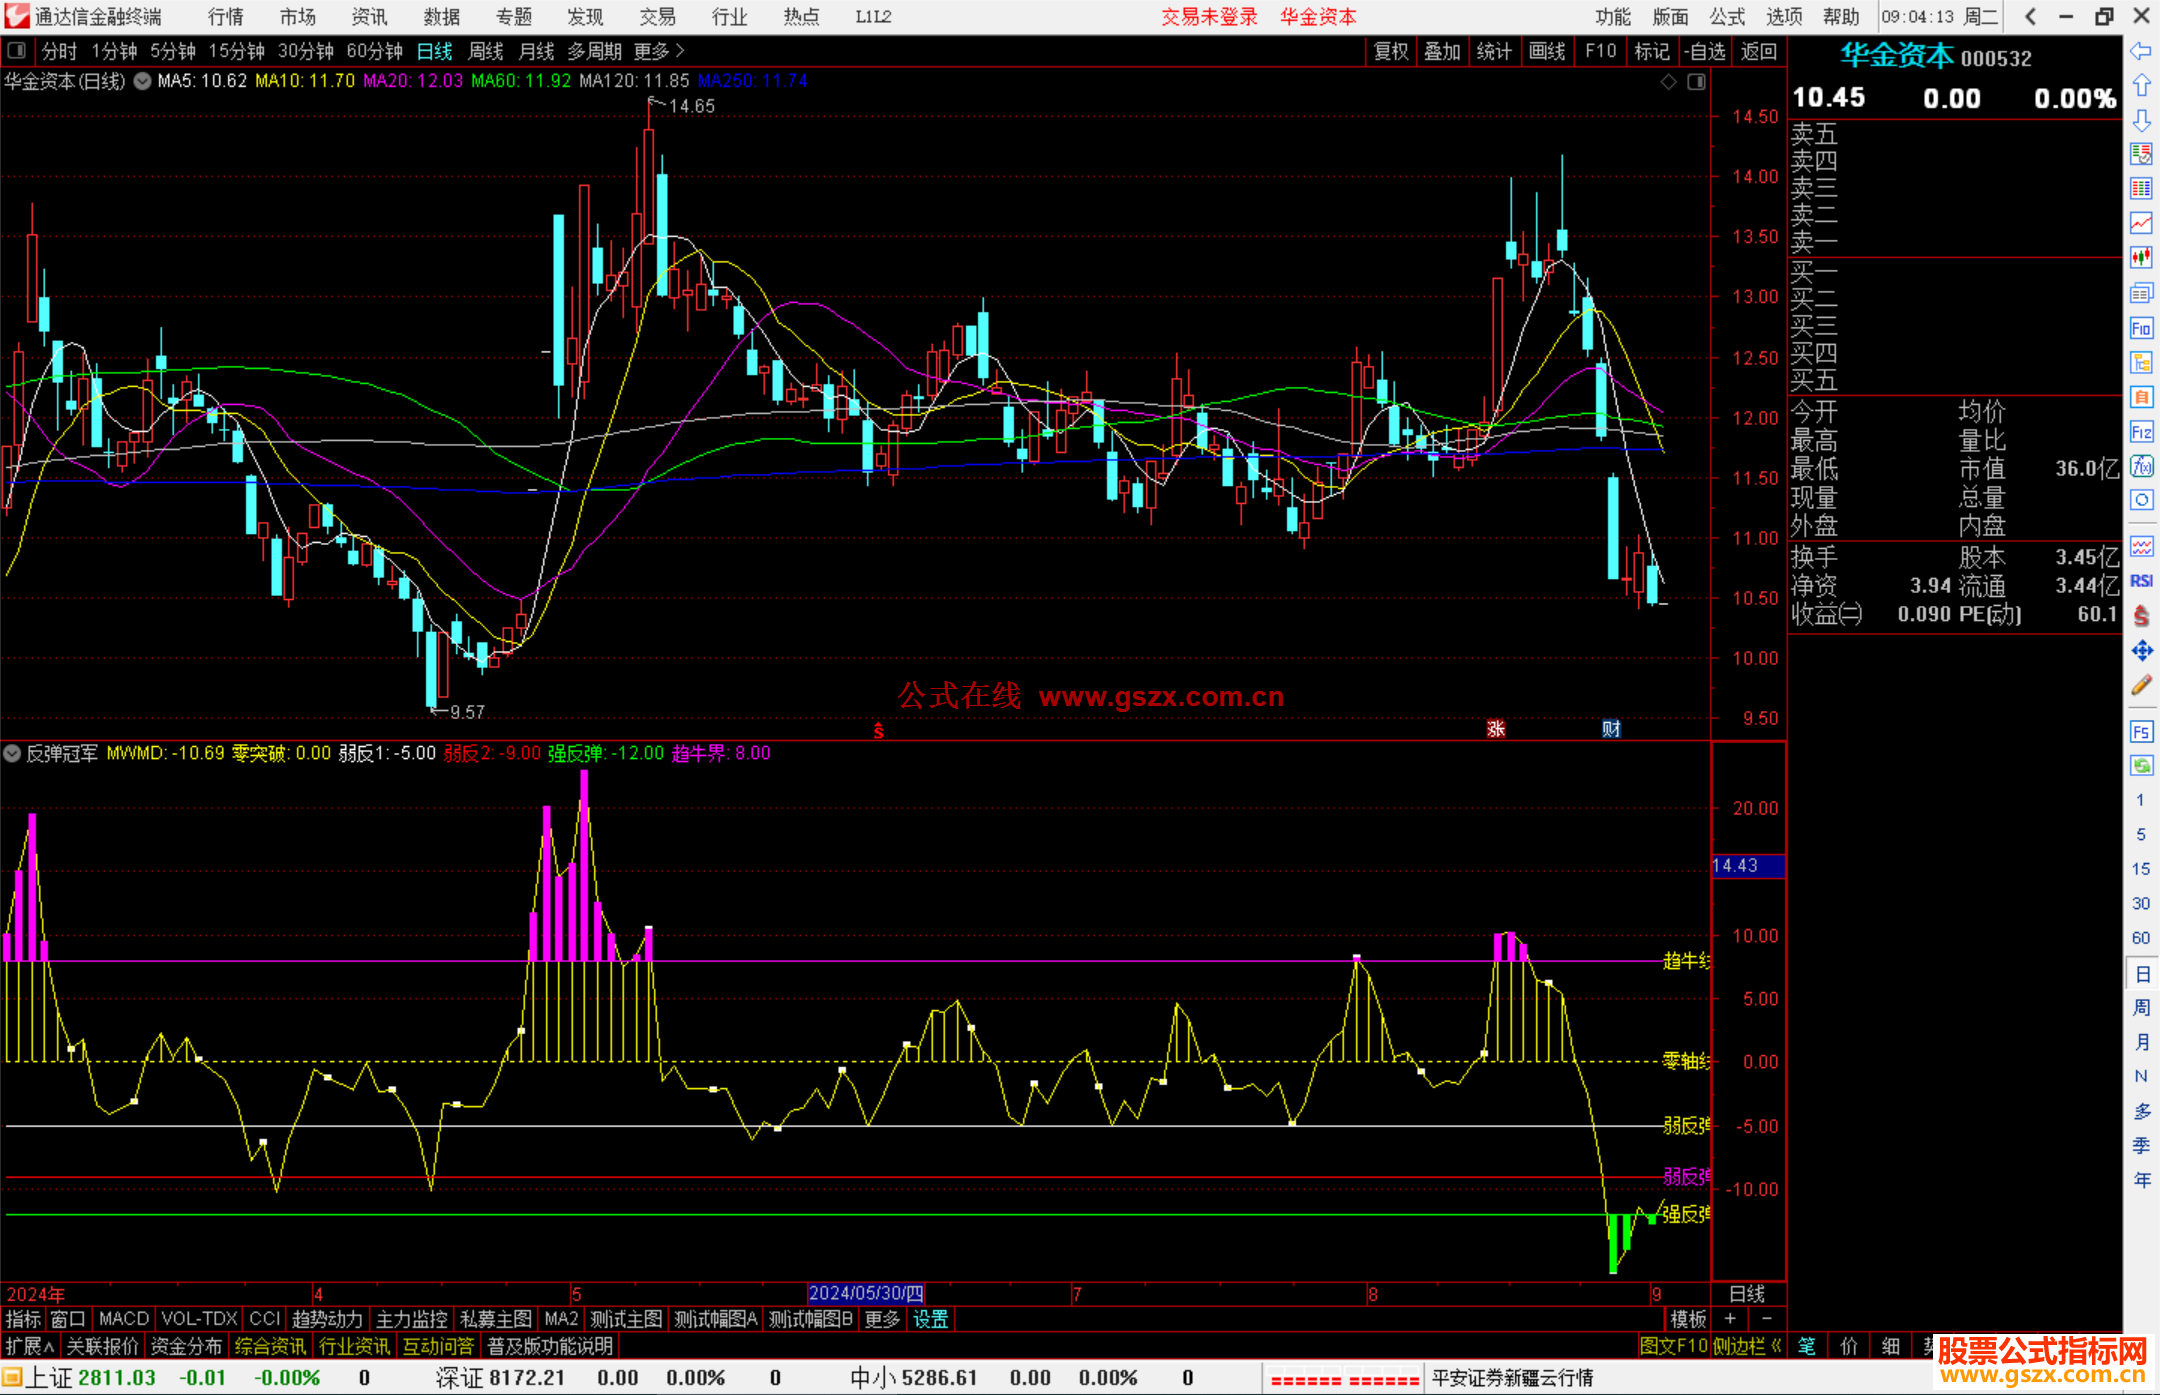Click the candlestick chart icon in sidebar

2141,257
